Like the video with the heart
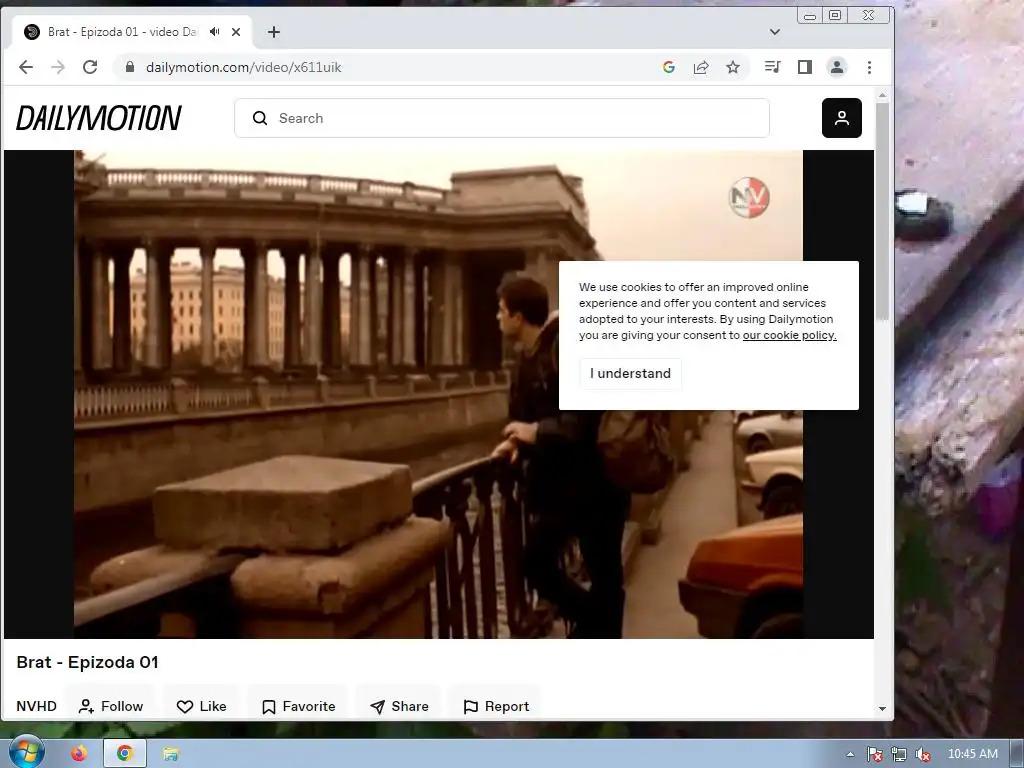1024x768 pixels. [201, 707]
